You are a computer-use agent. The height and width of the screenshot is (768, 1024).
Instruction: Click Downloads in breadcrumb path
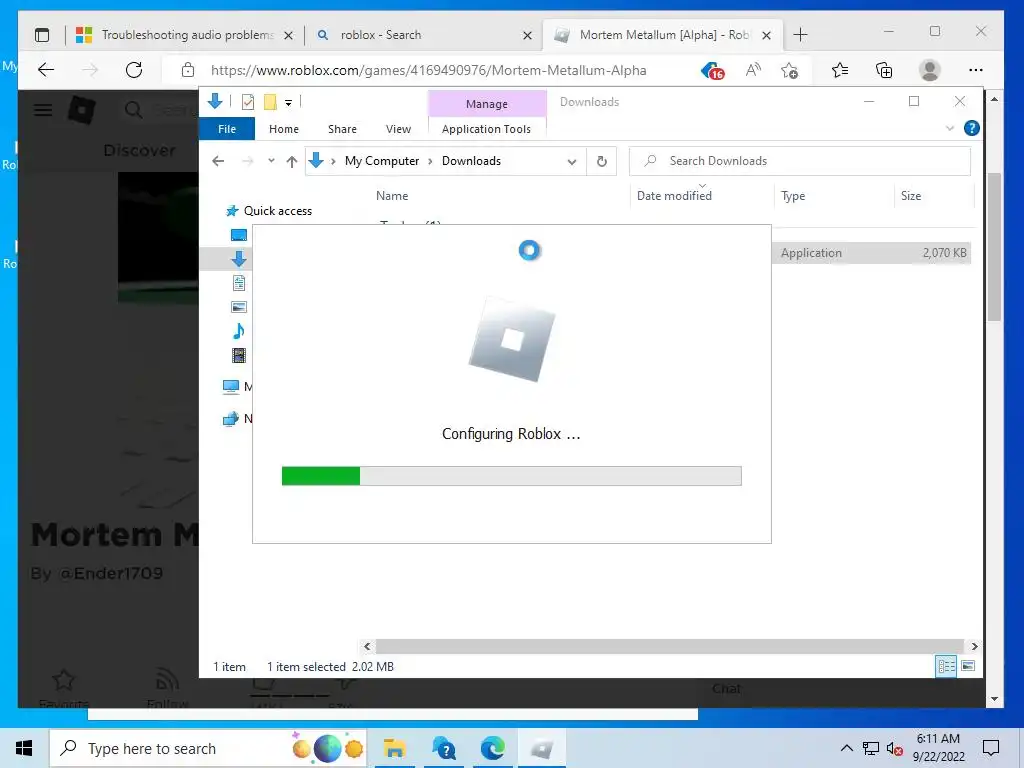click(x=472, y=161)
